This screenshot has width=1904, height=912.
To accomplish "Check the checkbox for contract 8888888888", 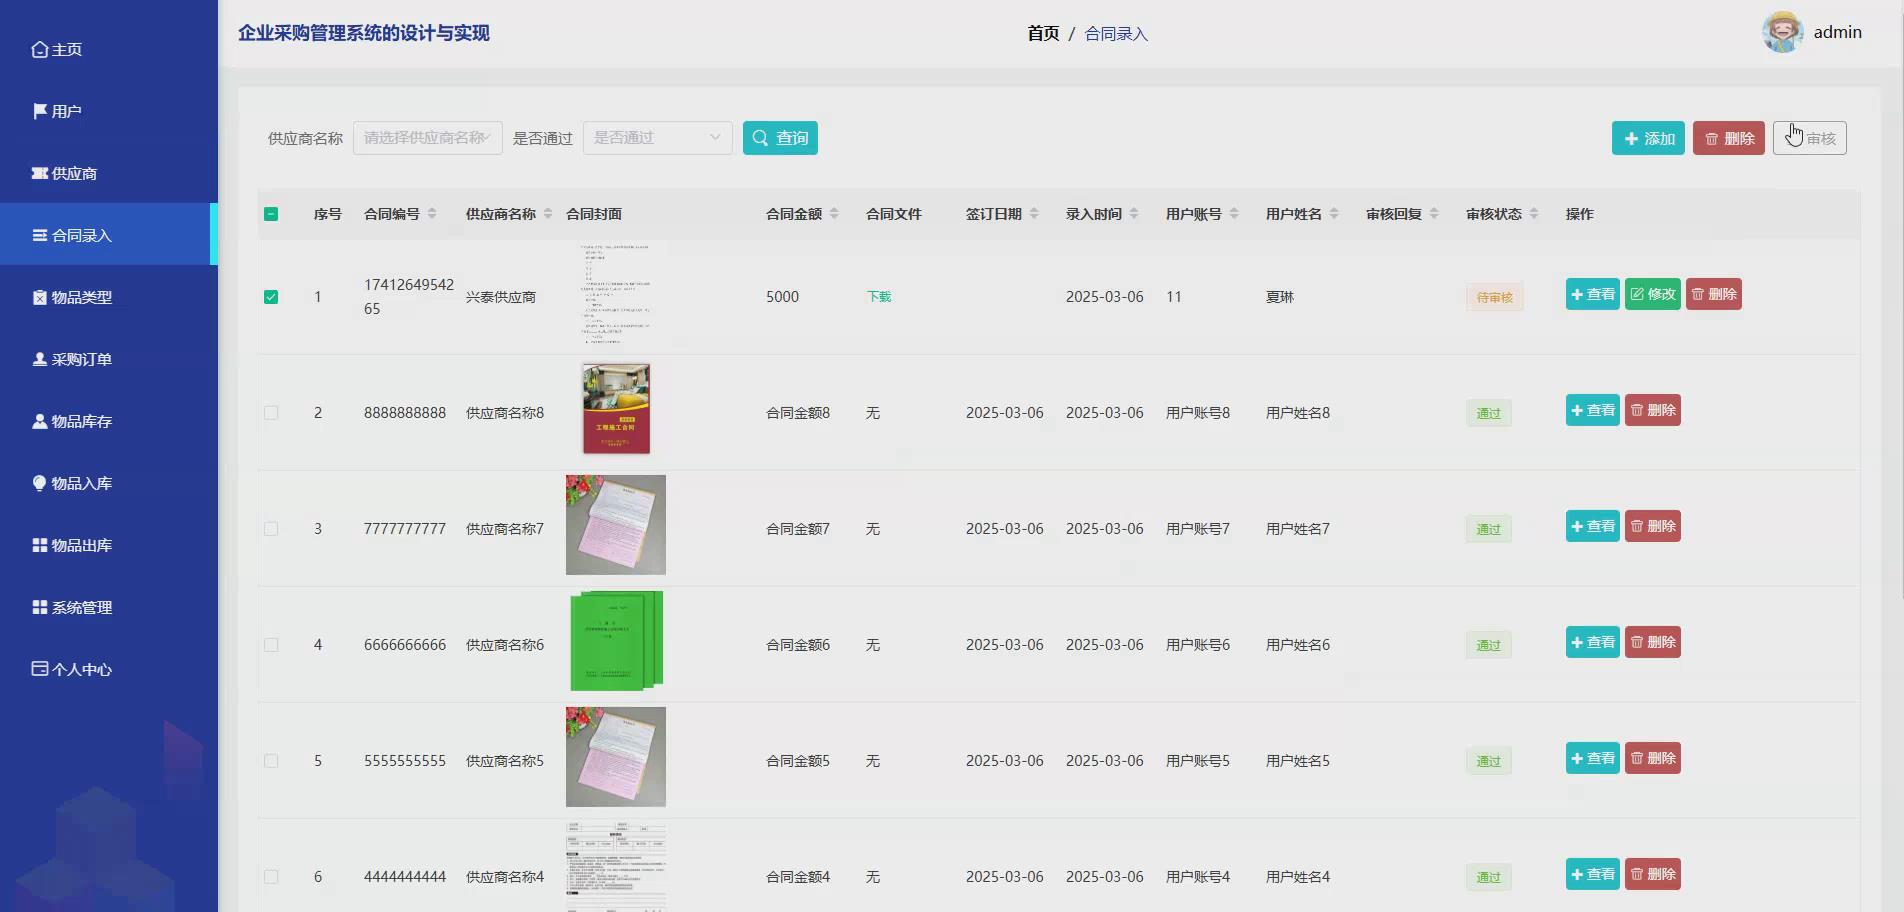I will tap(271, 412).
